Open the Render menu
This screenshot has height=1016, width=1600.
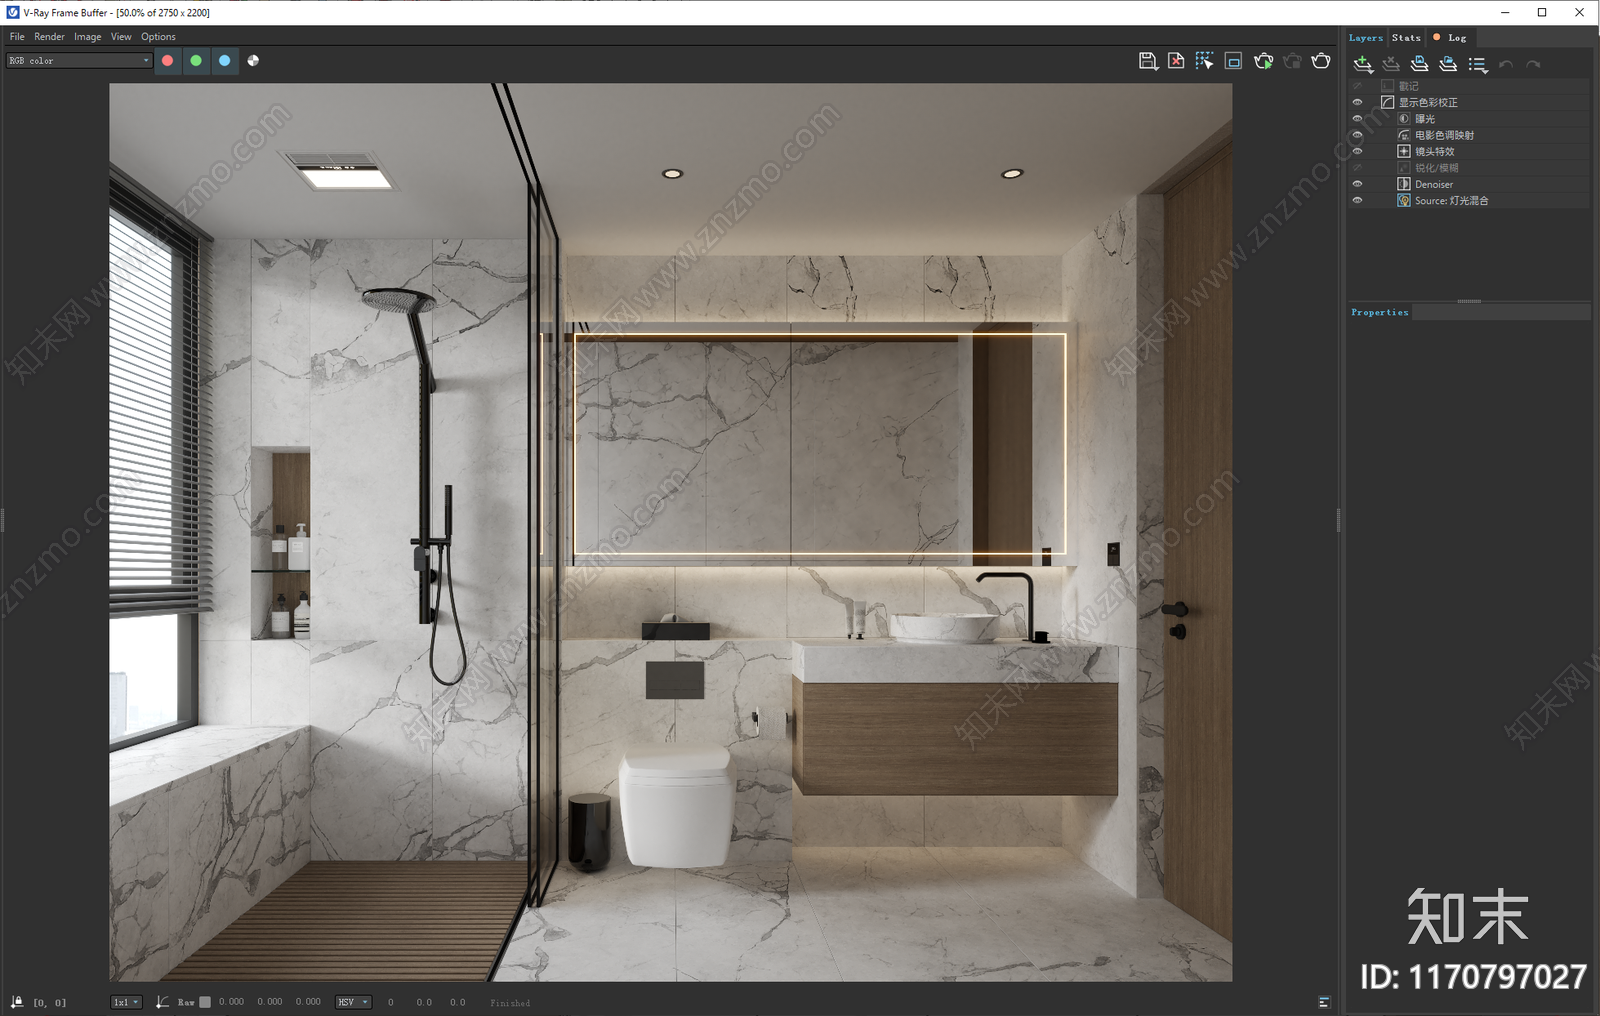[49, 37]
